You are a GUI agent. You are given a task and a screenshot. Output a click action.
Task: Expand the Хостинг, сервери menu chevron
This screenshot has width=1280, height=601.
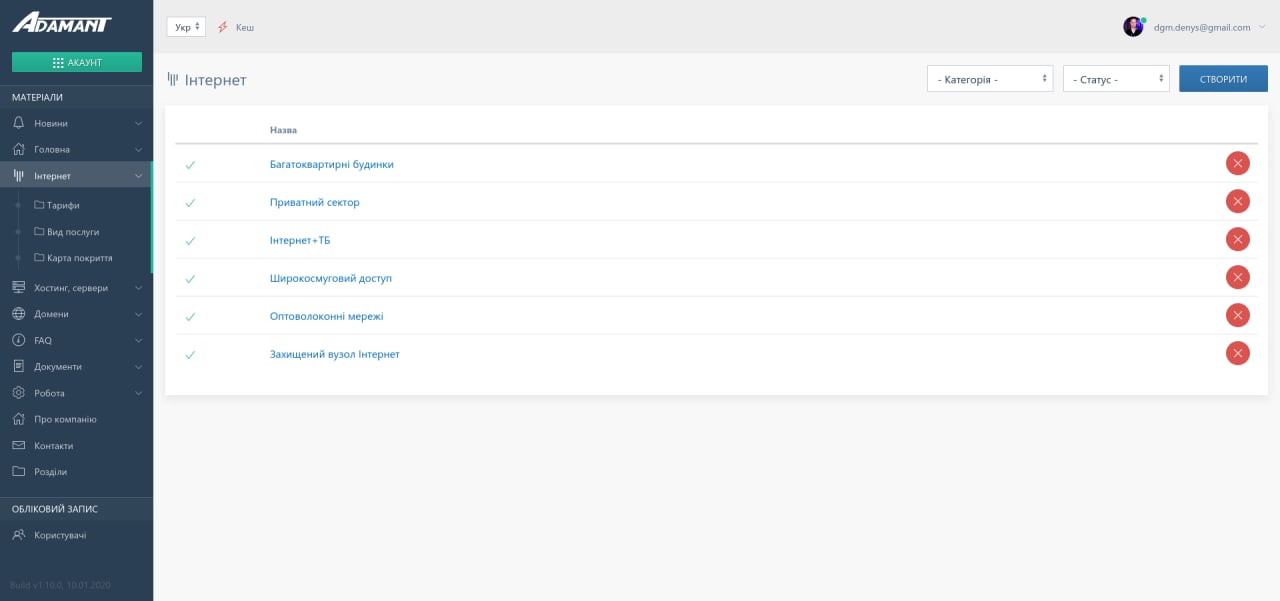click(x=139, y=288)
